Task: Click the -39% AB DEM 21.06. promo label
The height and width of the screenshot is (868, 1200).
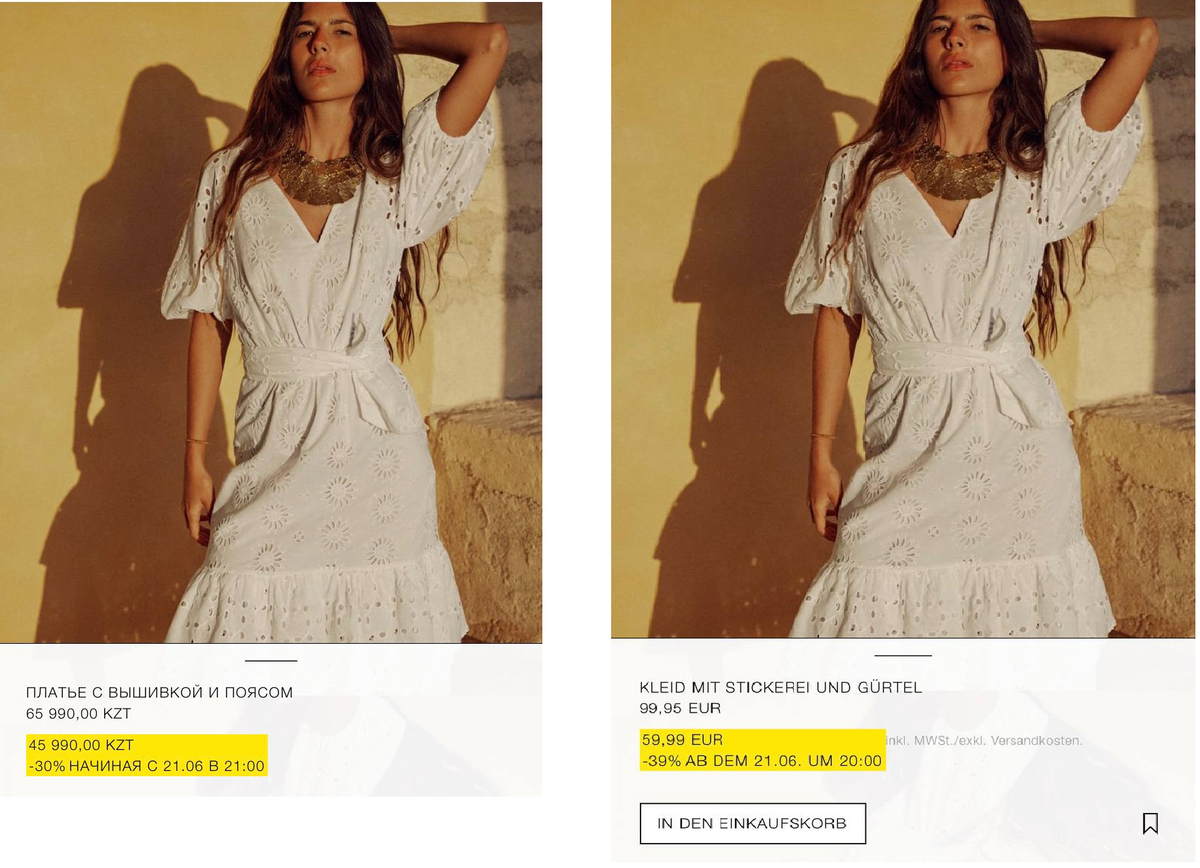Action: 762,761
